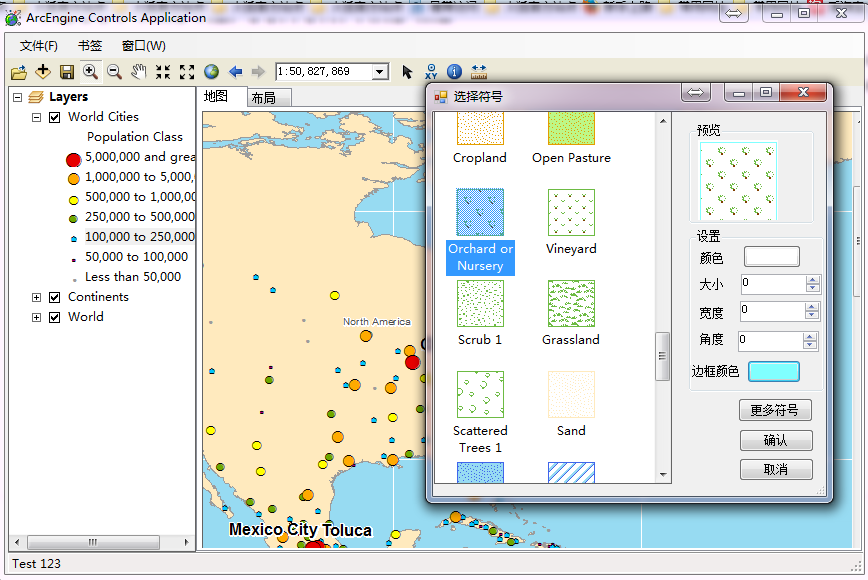This screenshot has width=868, height=580.
Task: Click the 边框颜色 outline color swatch
Action: [774, 371]
